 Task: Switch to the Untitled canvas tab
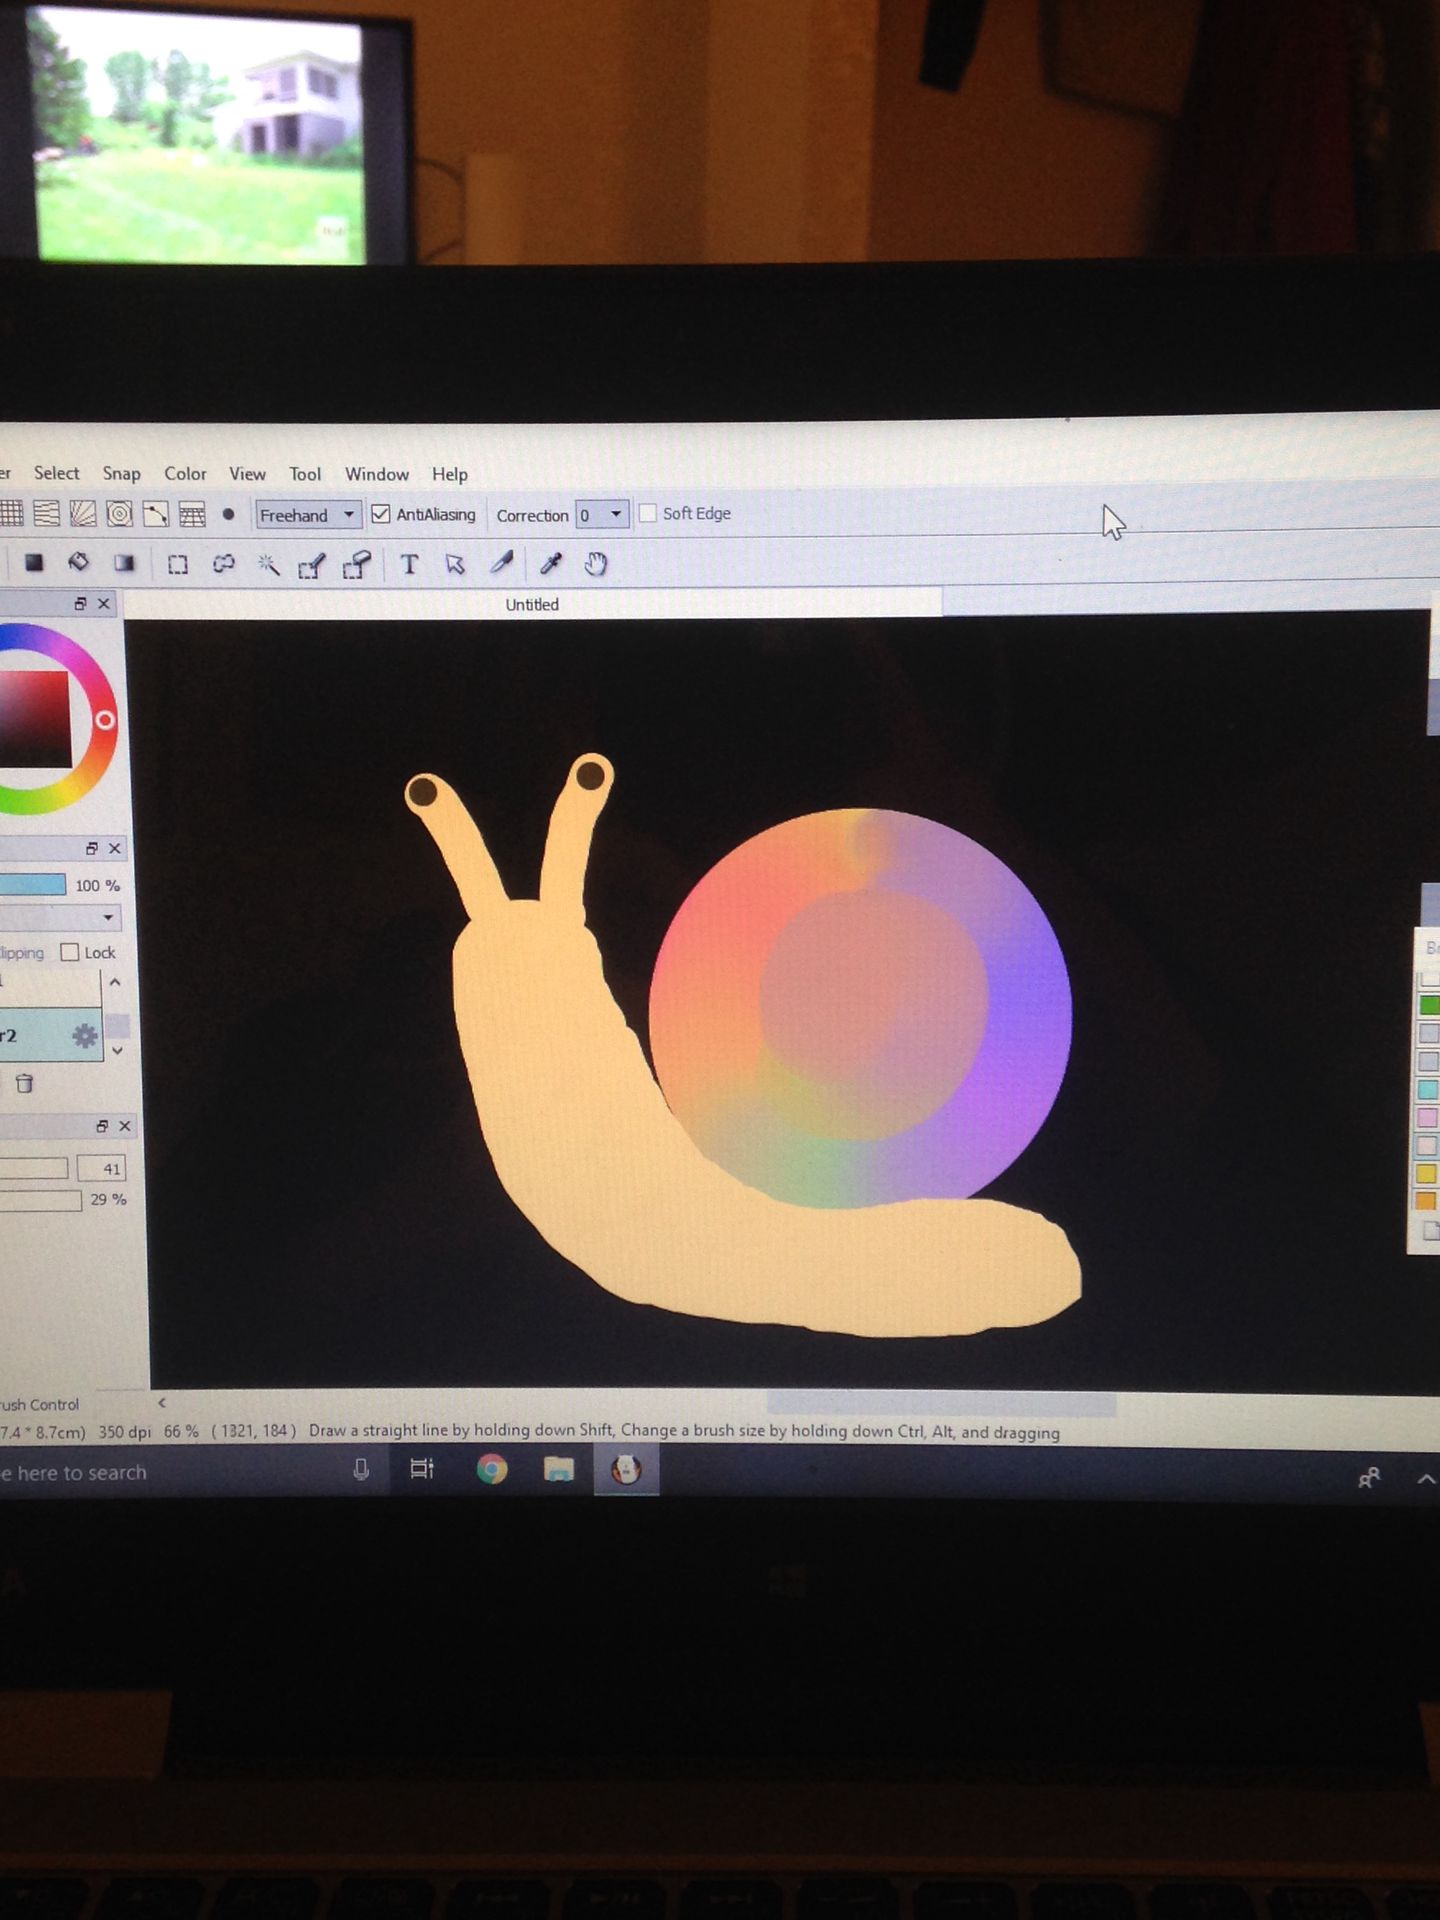(532, 604)
